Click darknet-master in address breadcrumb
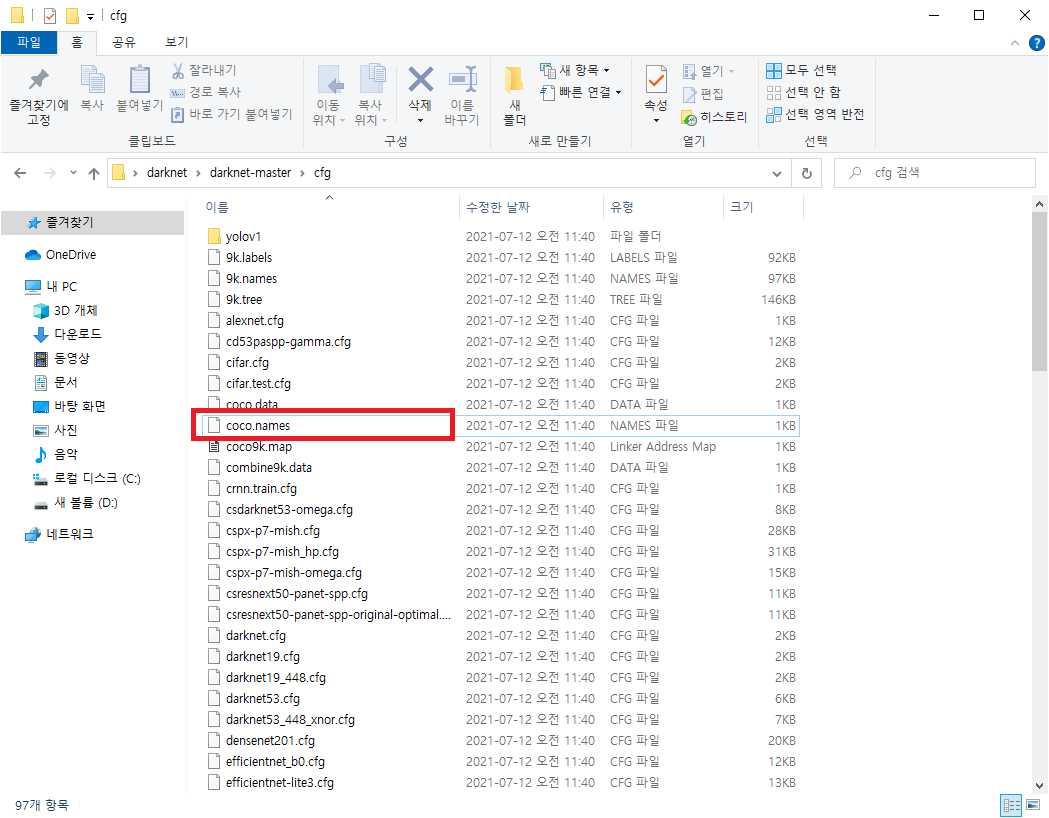This screenshot has width=1049, height=818. point(250,173)
